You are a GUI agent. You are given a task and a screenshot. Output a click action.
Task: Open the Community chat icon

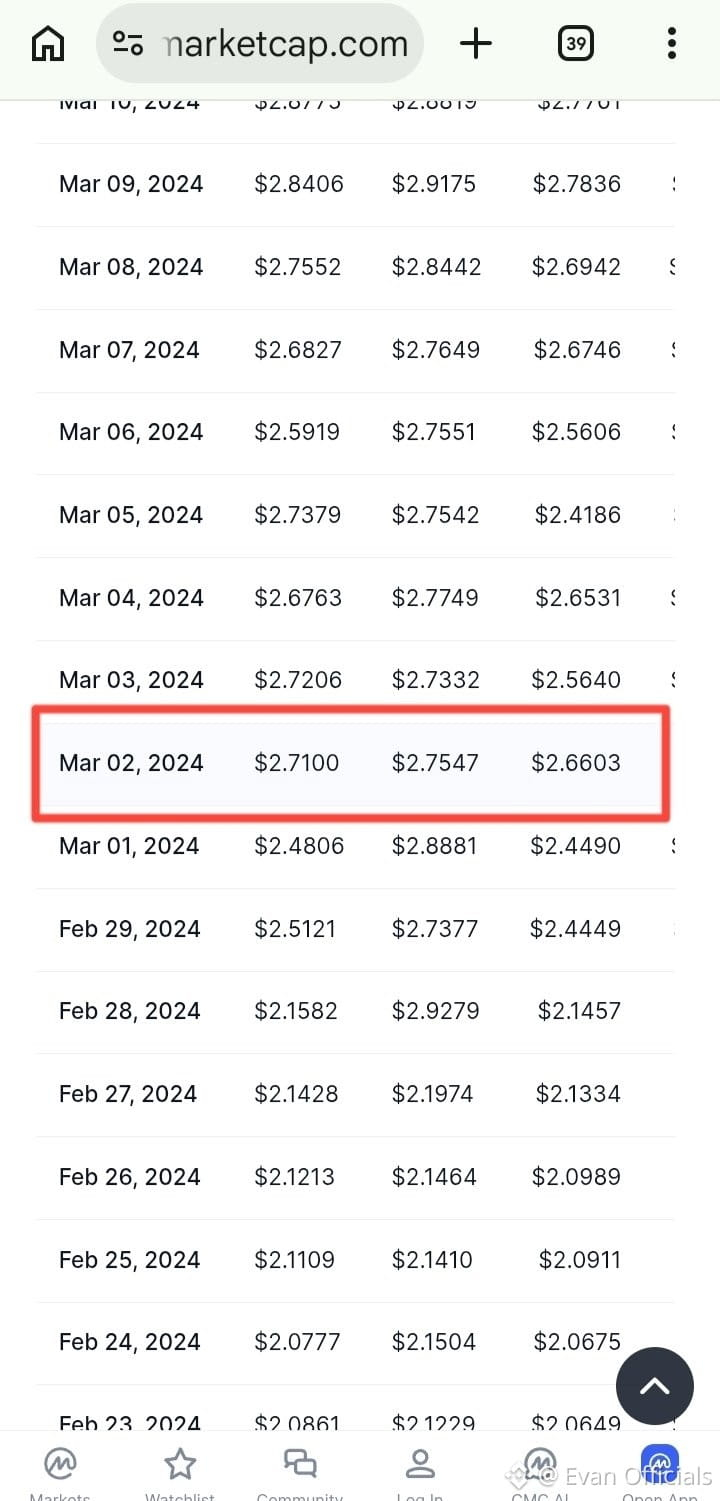tap(300, 1472)
